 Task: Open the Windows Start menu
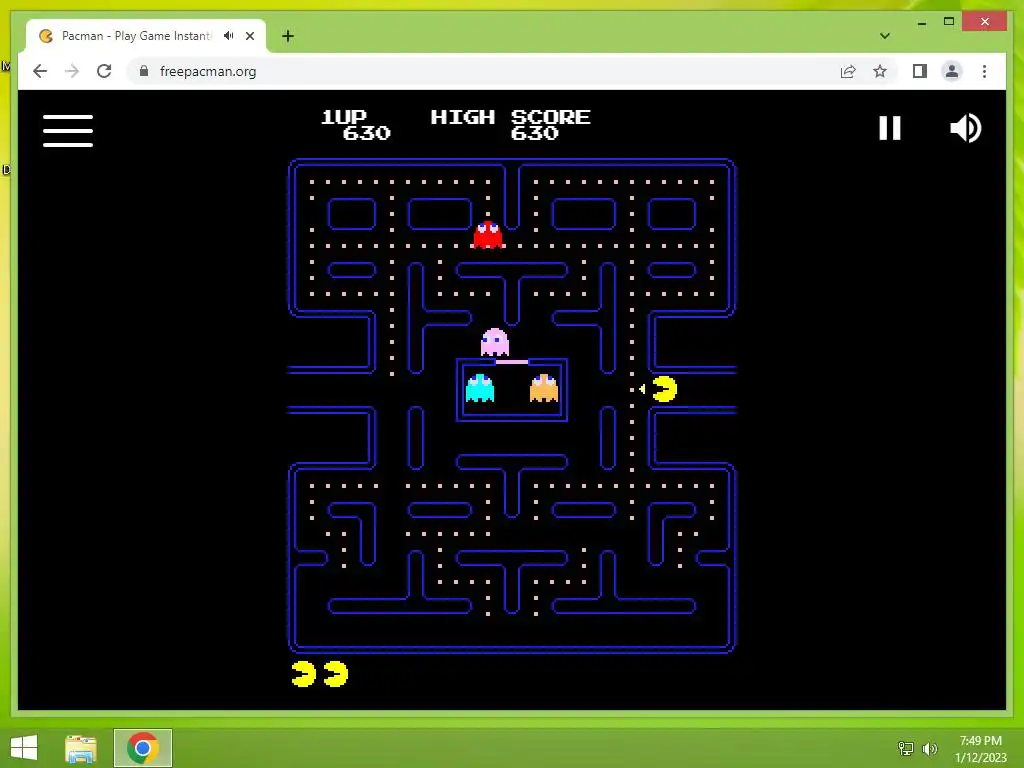[x=24, y=748]
